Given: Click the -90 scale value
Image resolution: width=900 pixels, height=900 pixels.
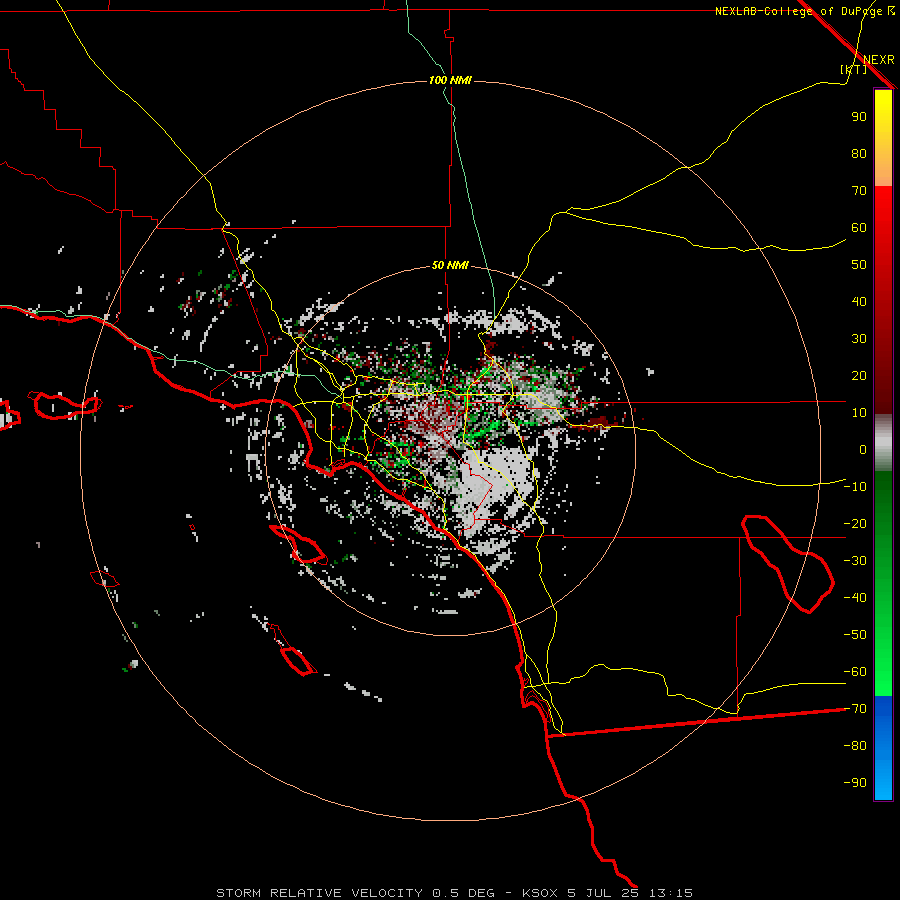Looking at the screenshot, I should pos(855,783).
